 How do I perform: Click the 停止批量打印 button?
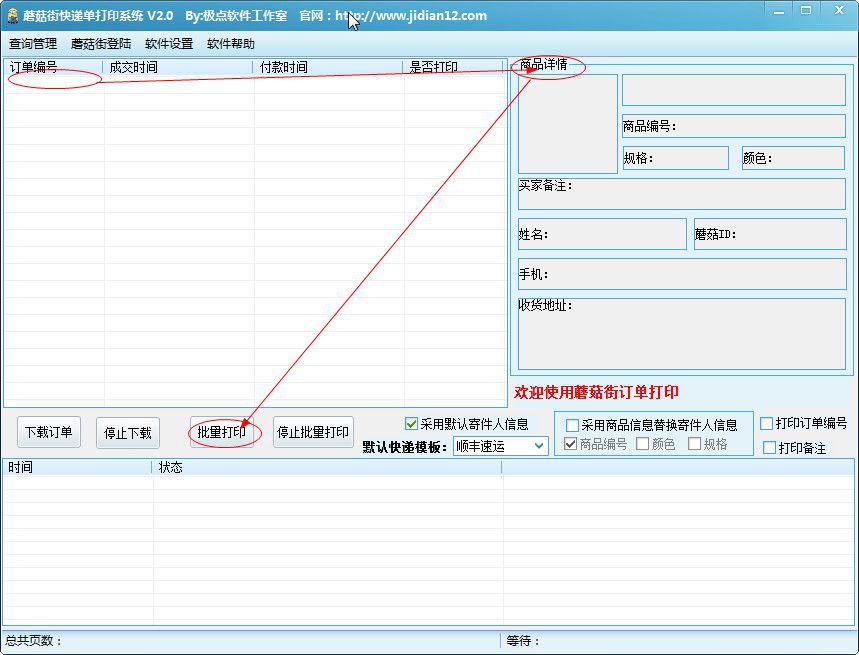(x=313, y=432)
